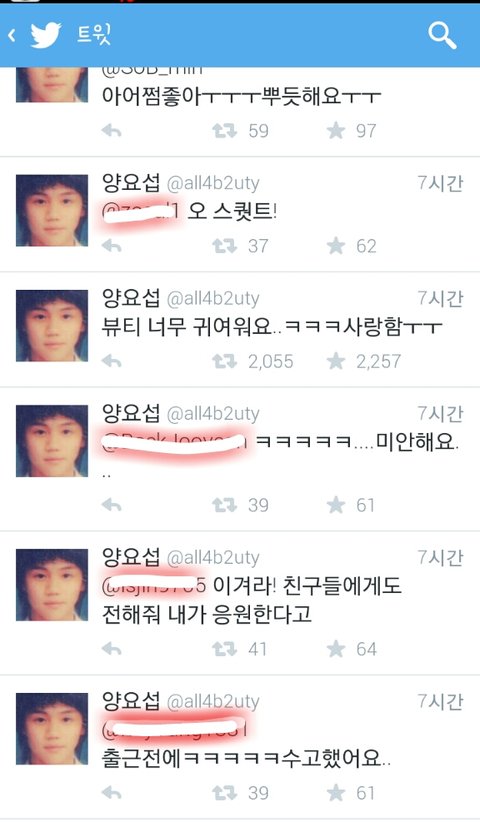Screen dimensions: 480x822
Task: Open 양요섭 name on 오 스퀫트! tweet
Action: tap(130, 183)
